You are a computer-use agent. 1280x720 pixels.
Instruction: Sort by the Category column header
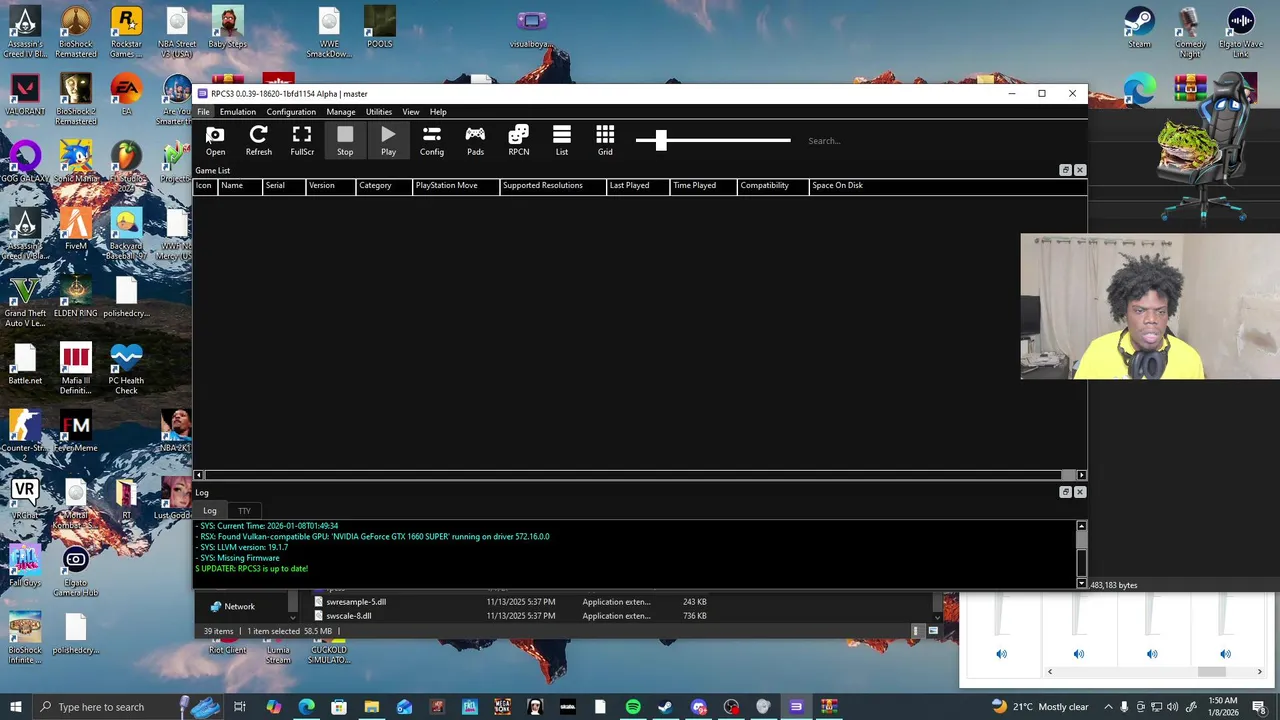pos(384,185)
